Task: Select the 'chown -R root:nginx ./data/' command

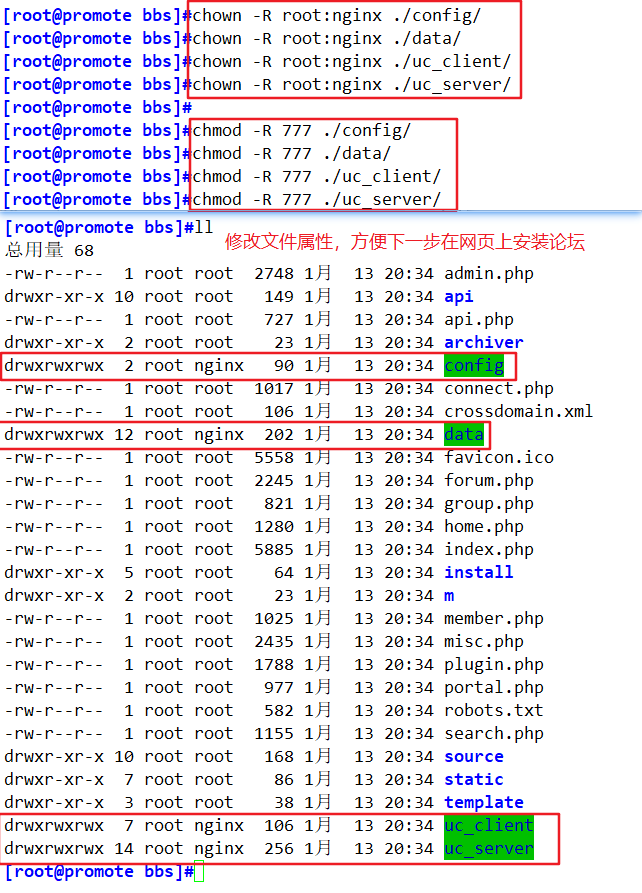Action: pos(327,39)
